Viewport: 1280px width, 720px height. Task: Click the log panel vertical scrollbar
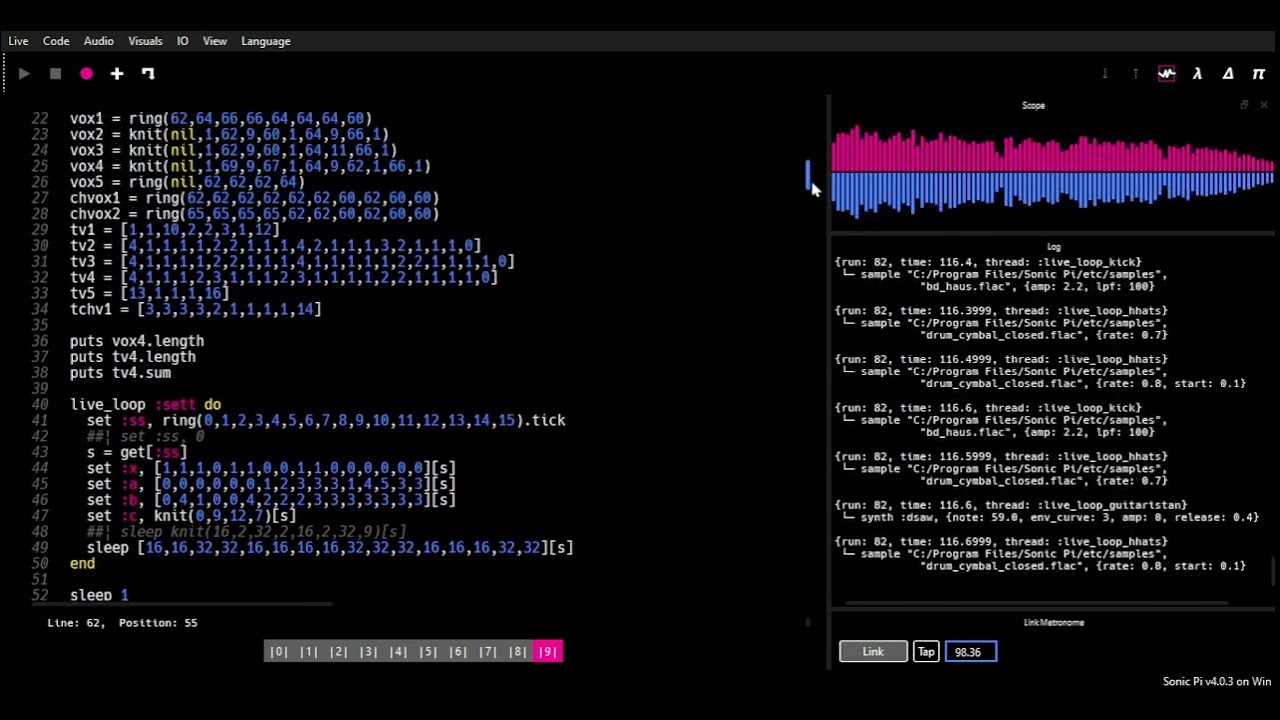pyautogui.click(x=1274, y=572)
